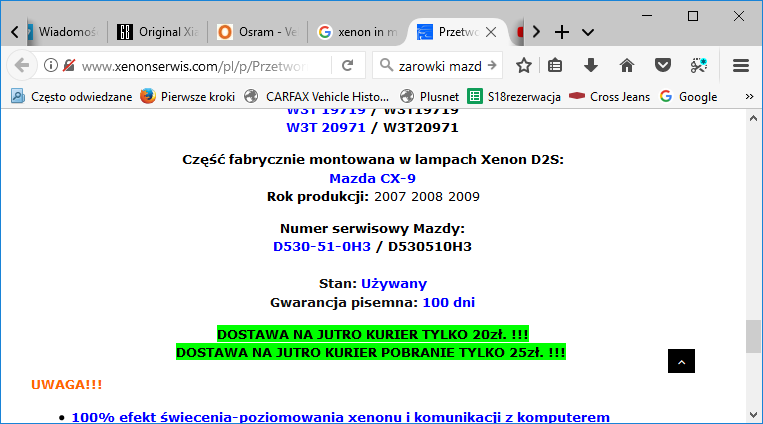The height and width of the screenshot is (424, 763).
Task: Reload the current page
Action: point(347,66)
